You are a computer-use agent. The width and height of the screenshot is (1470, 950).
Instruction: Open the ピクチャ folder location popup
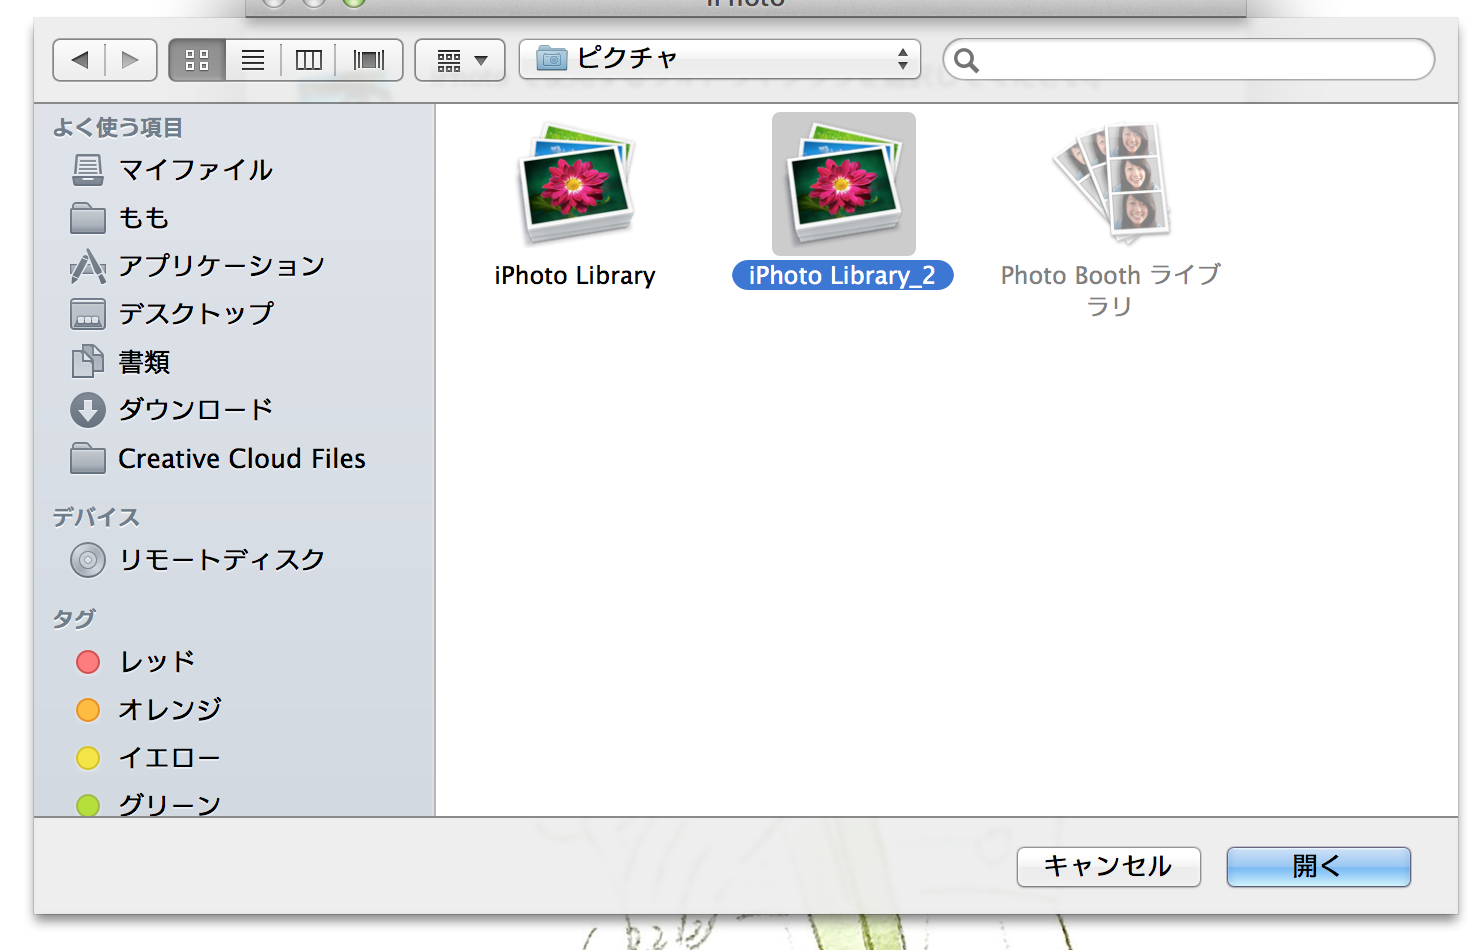coord(720,59)
